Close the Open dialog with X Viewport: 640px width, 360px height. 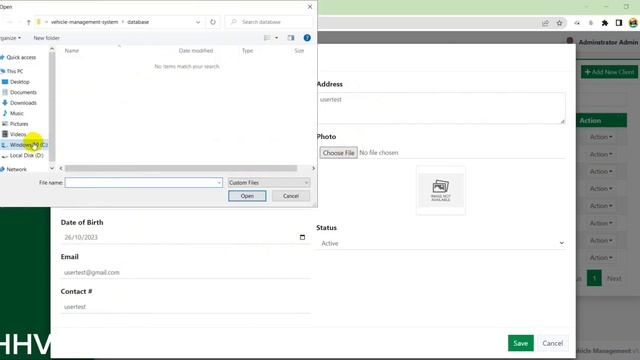click(310, 7)
